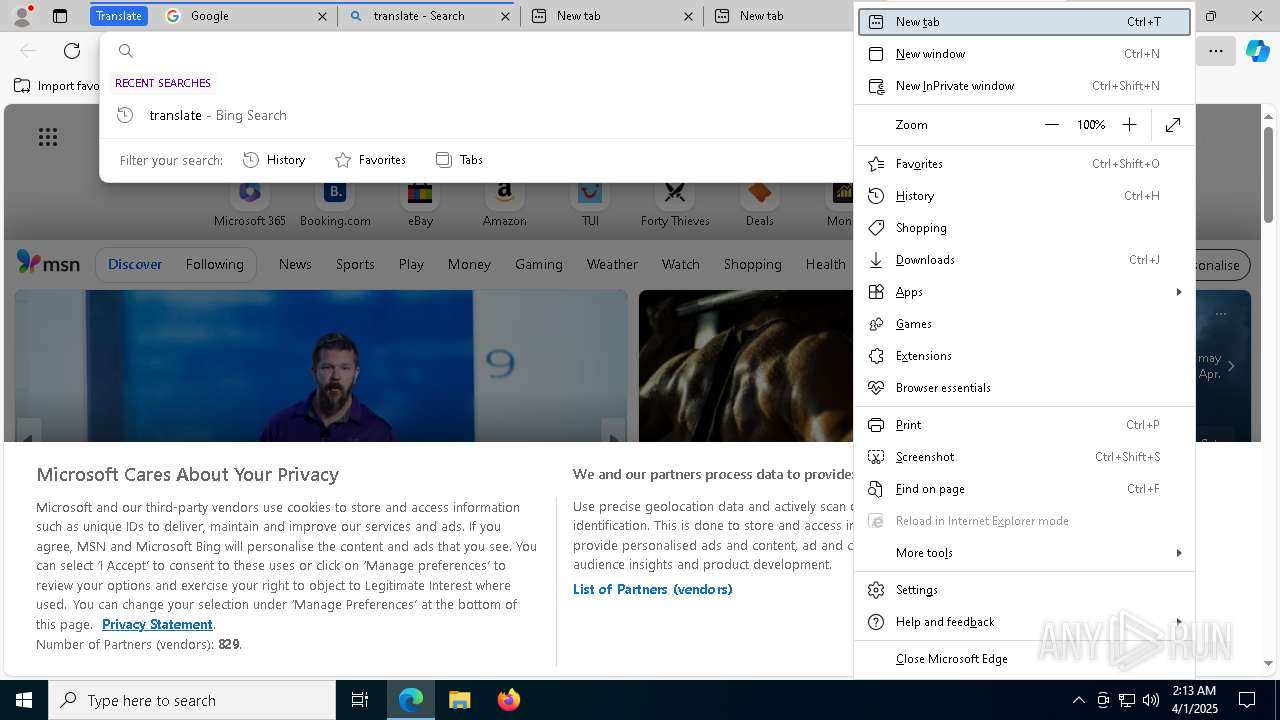Open Settings from the Edge menu
The image size is (1280, 720).
[x=1024, y=590]
